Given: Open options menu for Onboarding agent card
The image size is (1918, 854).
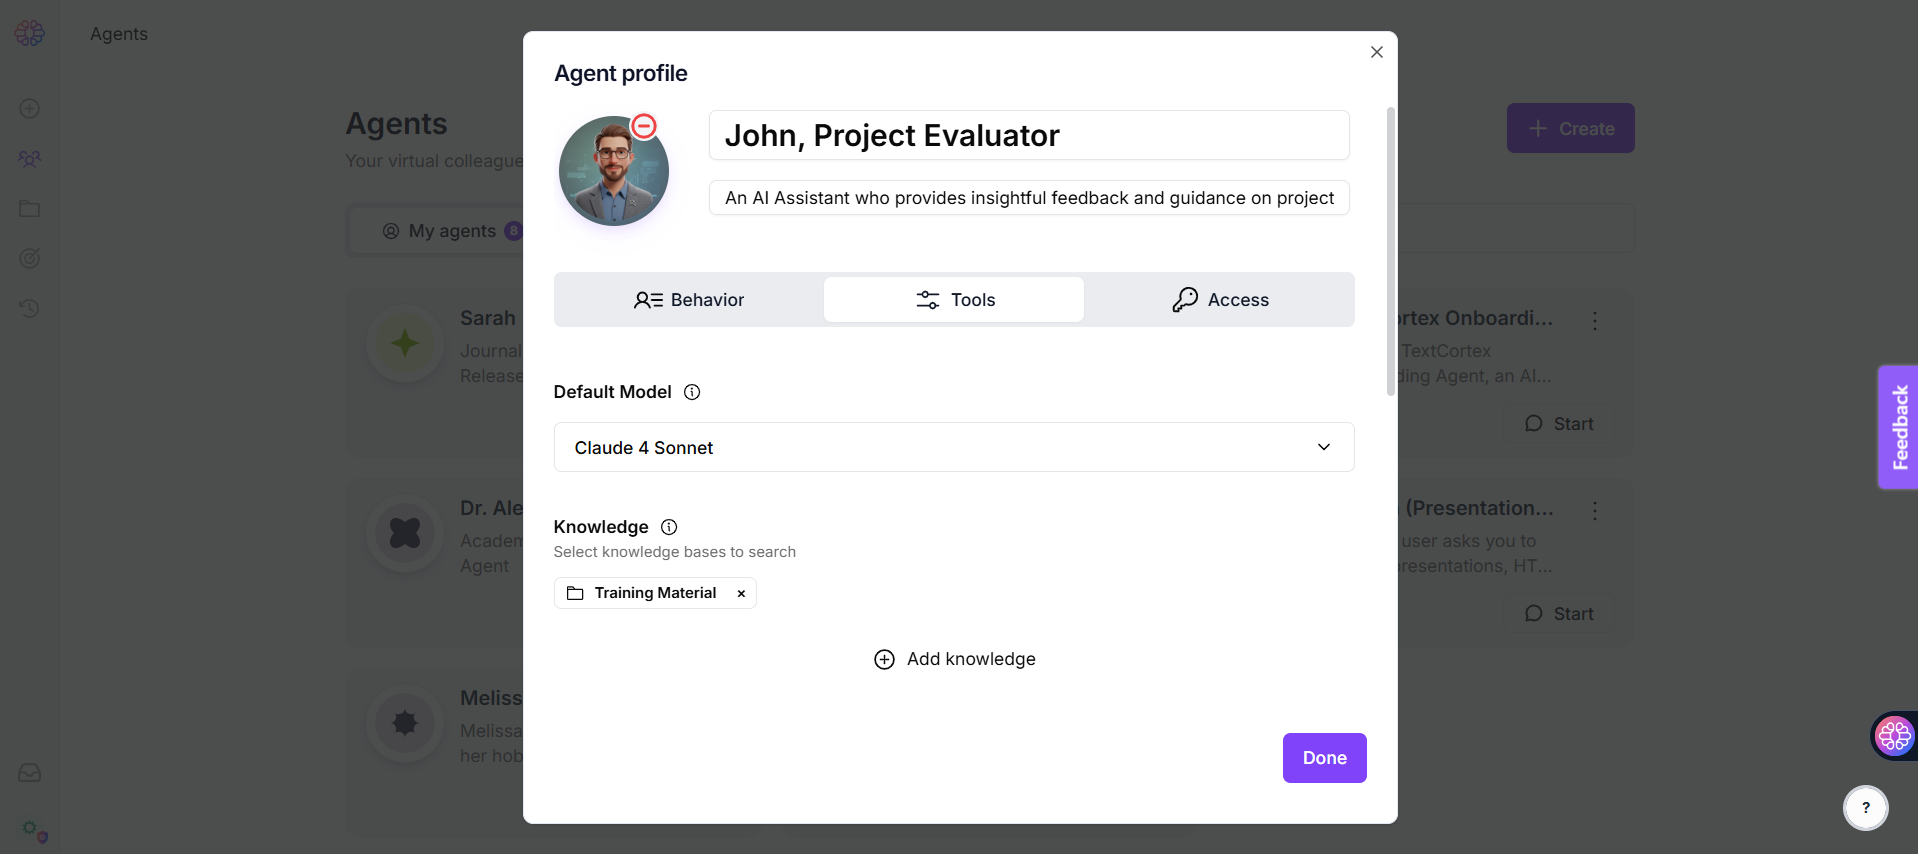Looking at the screenshot, I should click(x=1595, y=321).
